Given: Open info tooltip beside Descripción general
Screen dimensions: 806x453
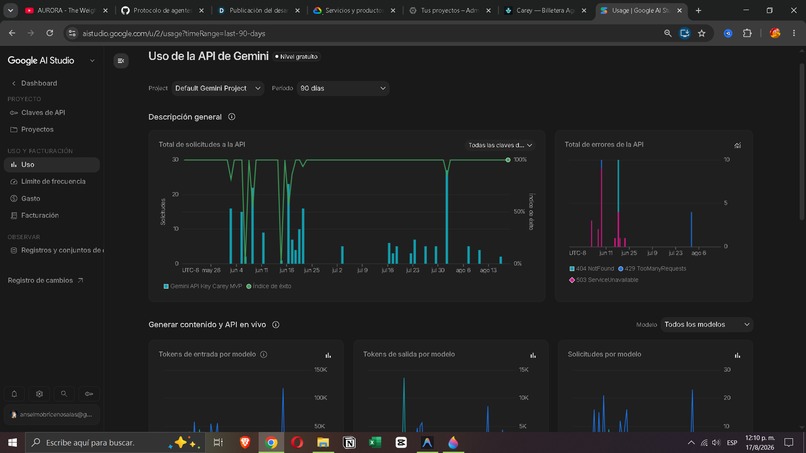Looking at the screenshot, I should pos(232,117).
